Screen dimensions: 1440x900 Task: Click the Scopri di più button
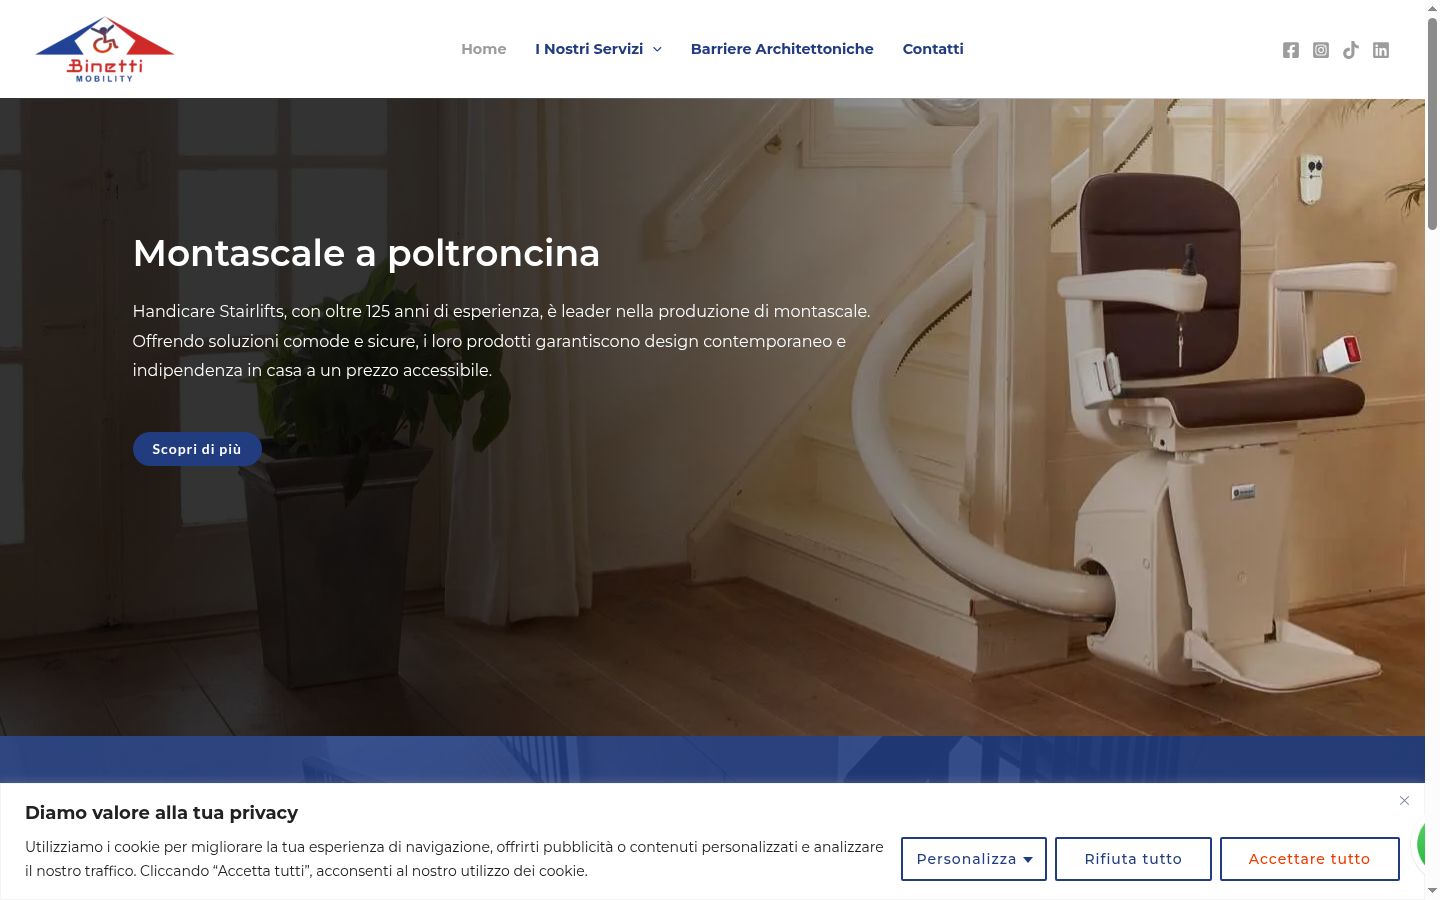[x=197, y=449]
